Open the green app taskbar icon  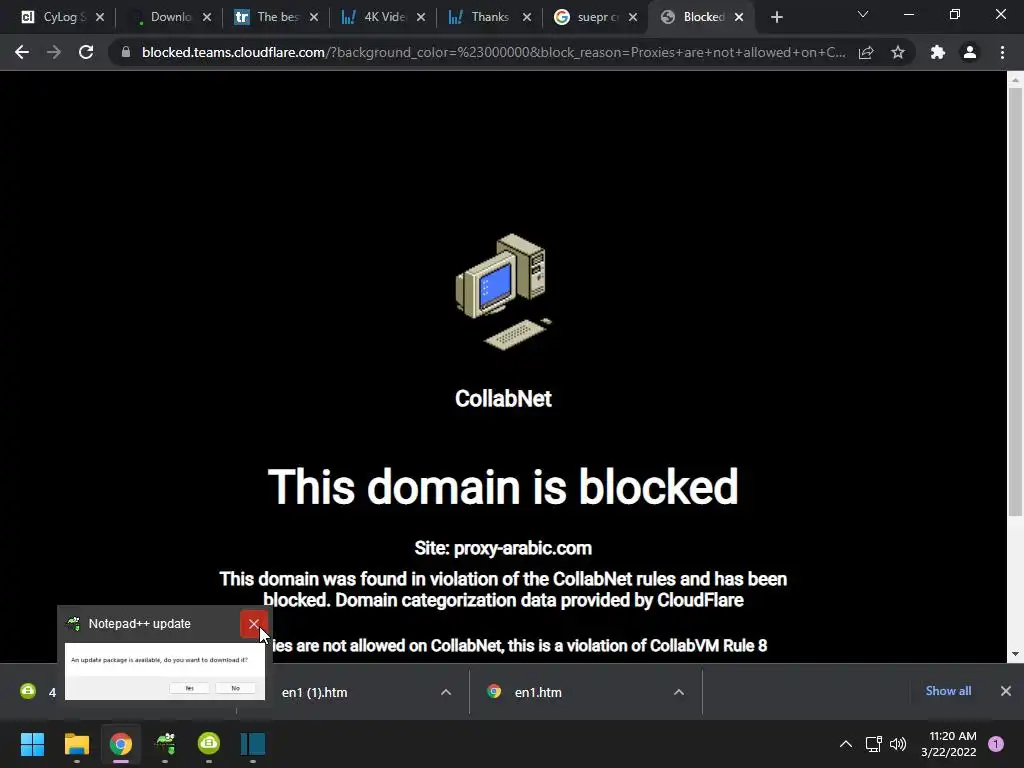pos(209,744)
